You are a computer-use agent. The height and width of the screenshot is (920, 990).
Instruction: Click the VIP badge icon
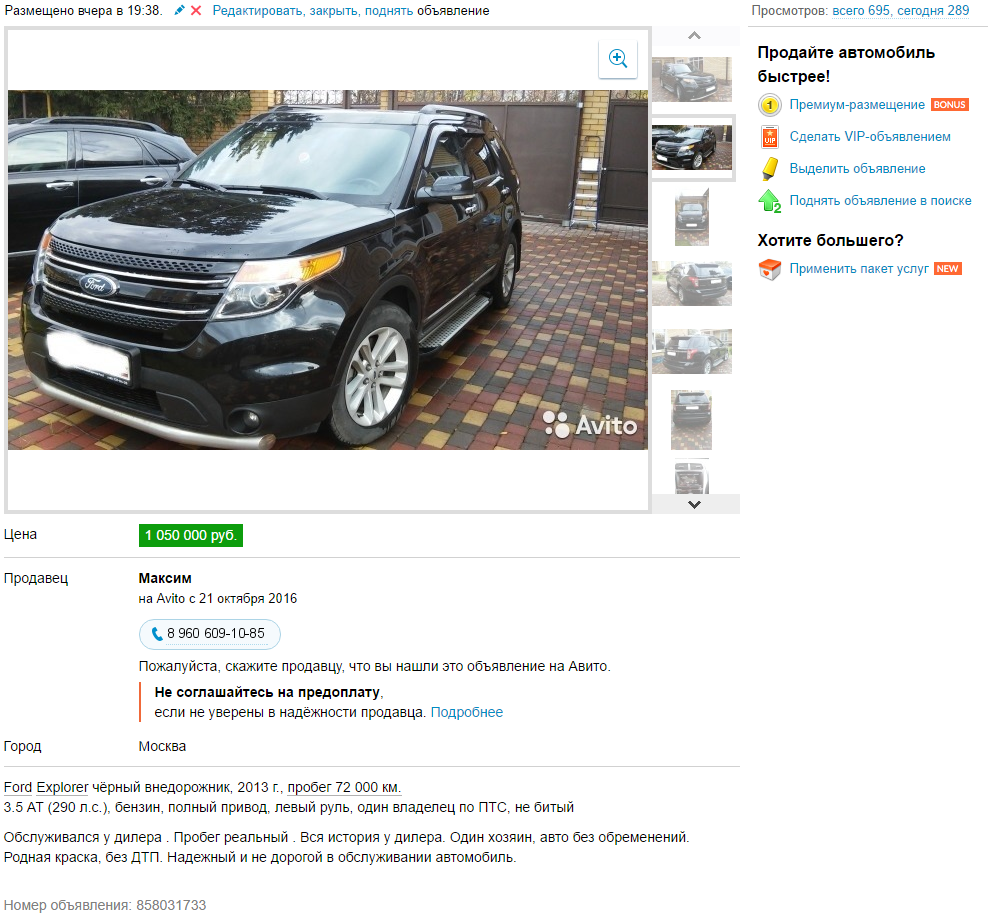pyautogui.click(x=770, y=136)
